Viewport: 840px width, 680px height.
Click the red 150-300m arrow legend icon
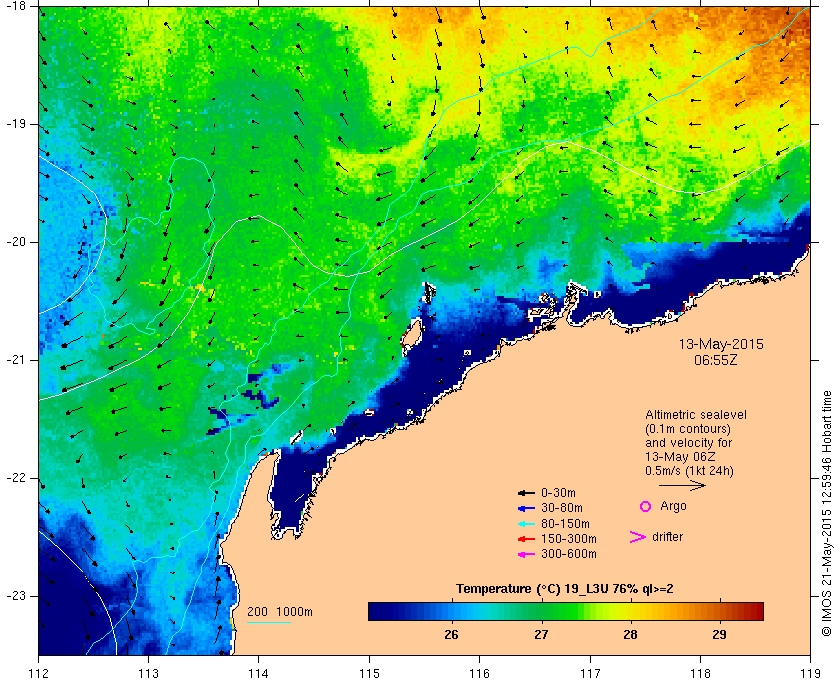click(526, 539)
